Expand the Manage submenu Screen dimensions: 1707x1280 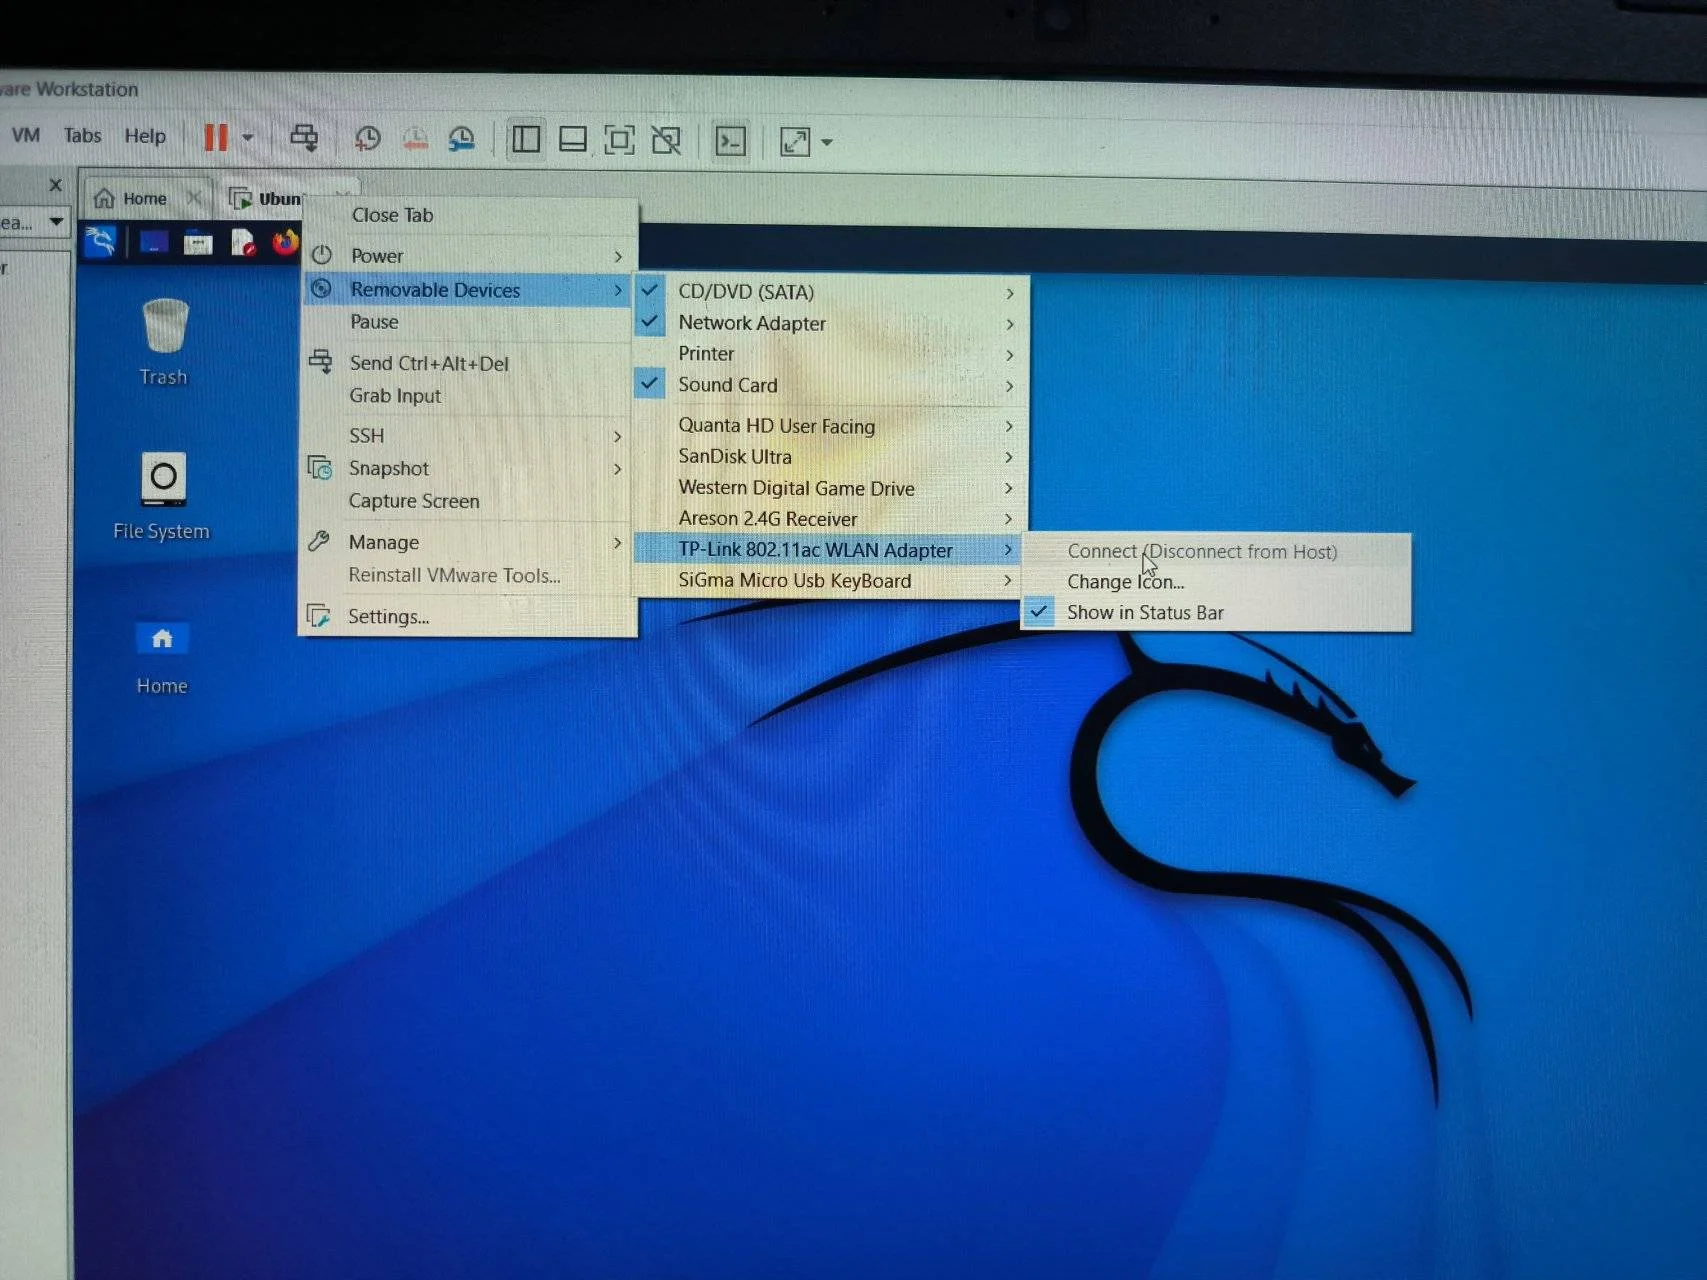point(466,542)
